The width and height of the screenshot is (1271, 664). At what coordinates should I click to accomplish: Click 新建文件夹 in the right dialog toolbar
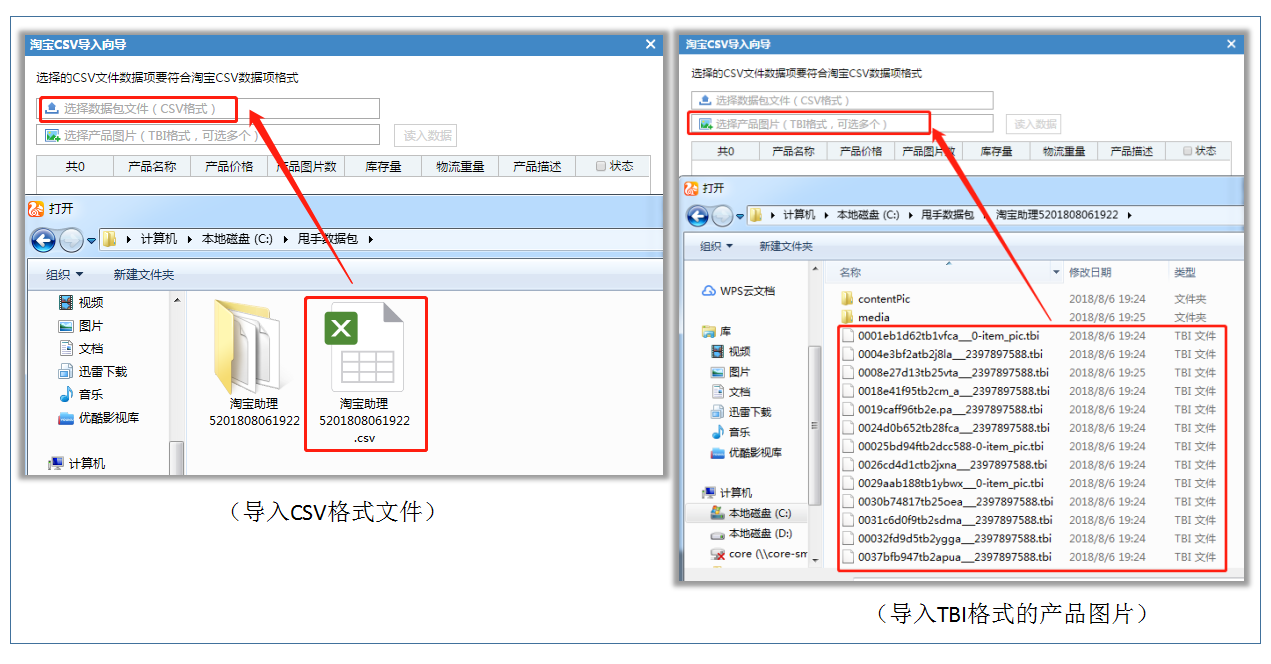pyautogui.click(x=786, y=246)
